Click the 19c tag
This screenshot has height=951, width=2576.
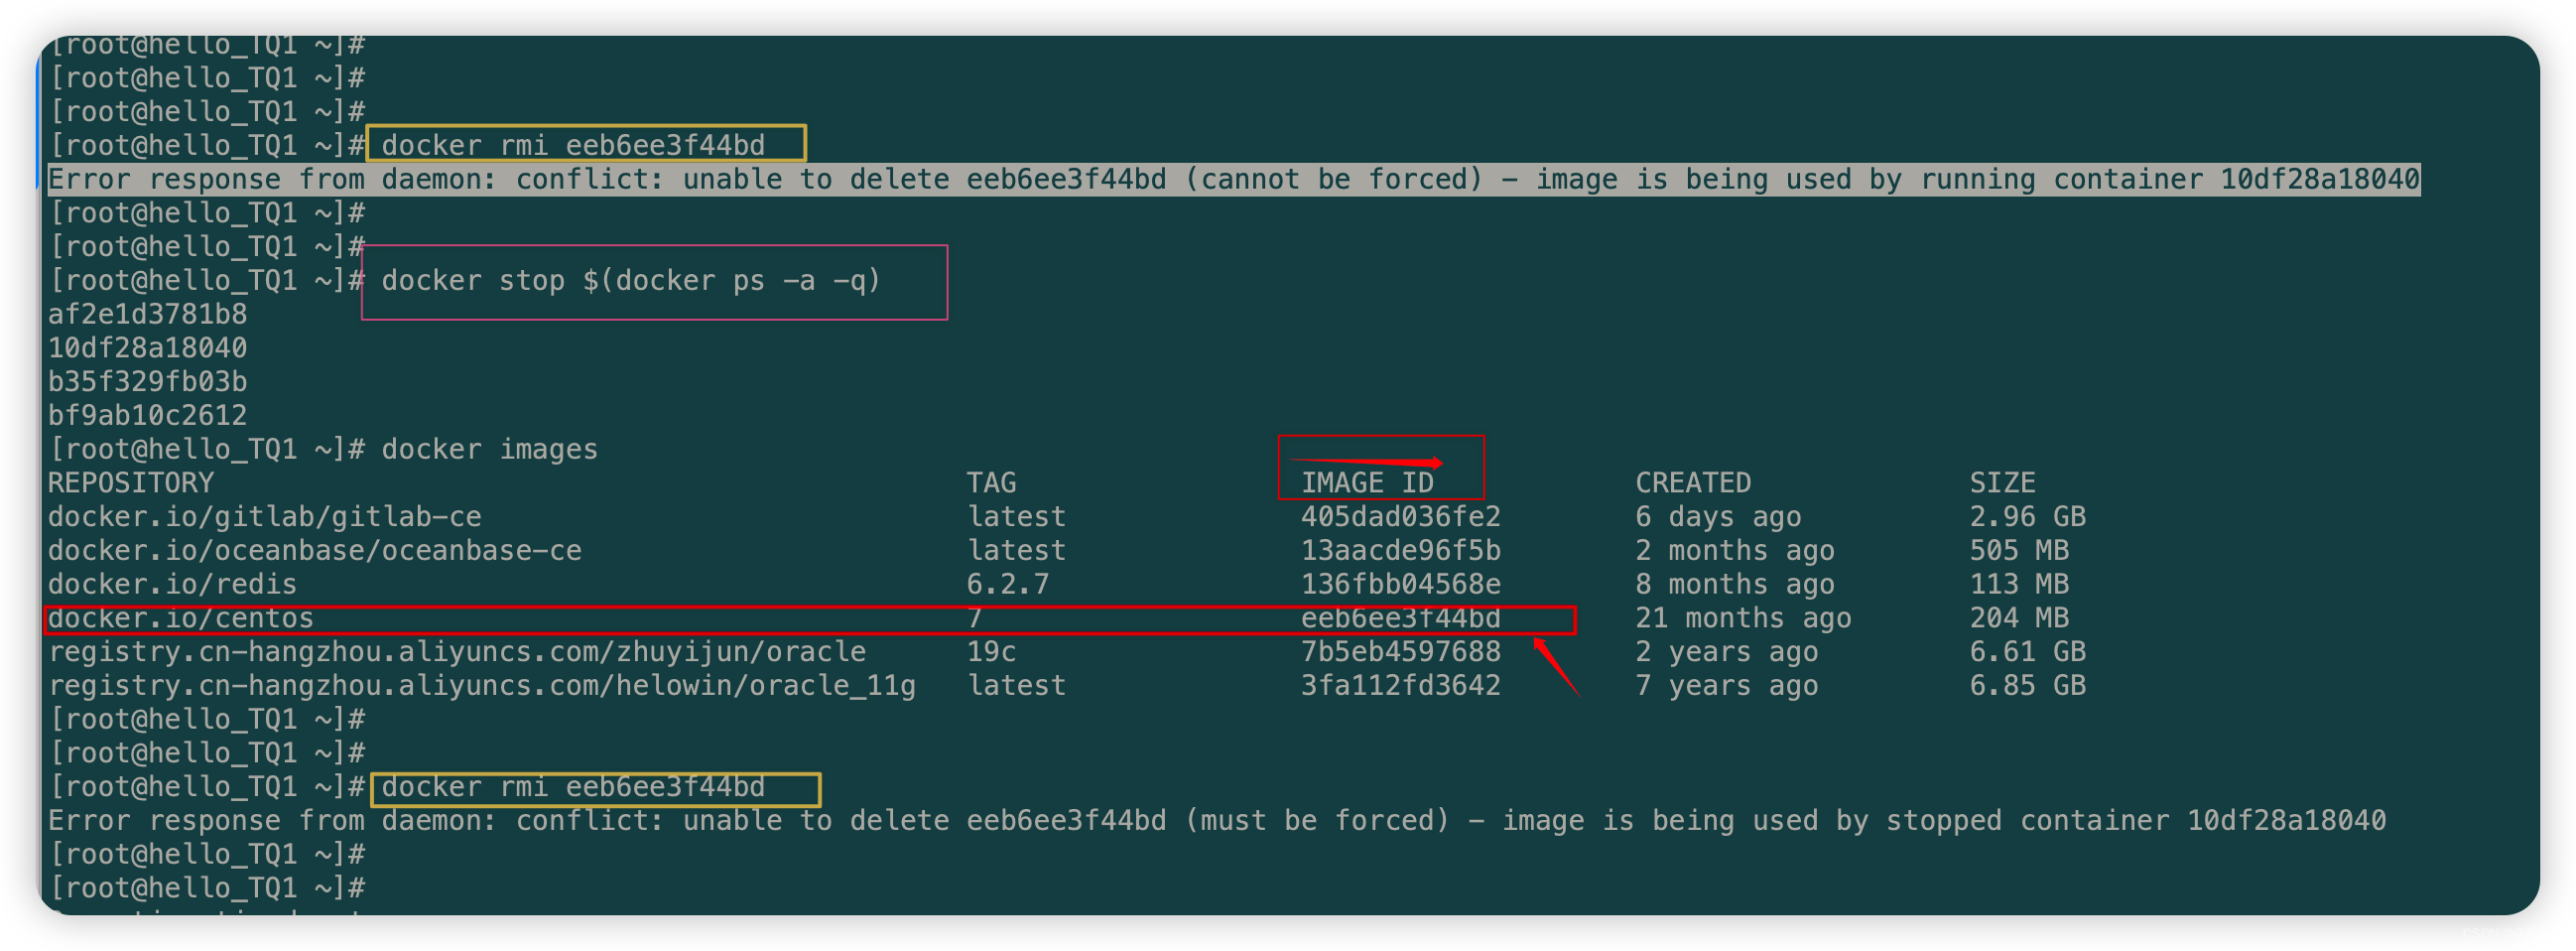point(991,653)
